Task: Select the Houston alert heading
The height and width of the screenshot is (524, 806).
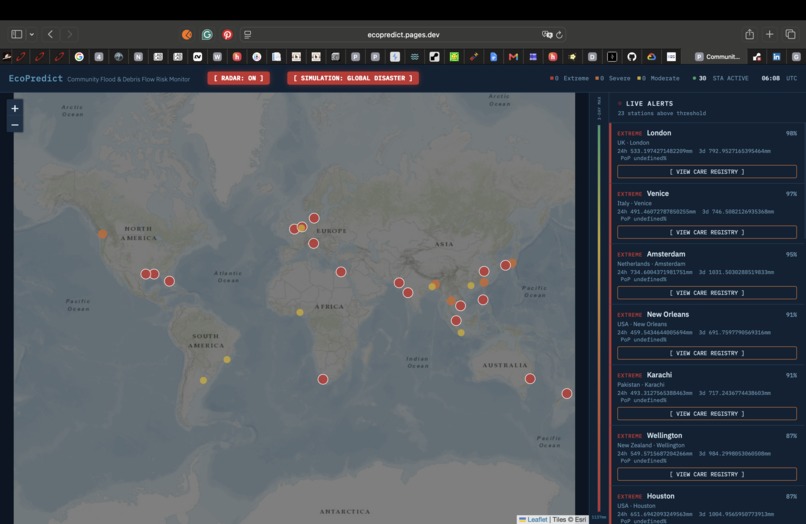Action: click(x=660, y=496)
